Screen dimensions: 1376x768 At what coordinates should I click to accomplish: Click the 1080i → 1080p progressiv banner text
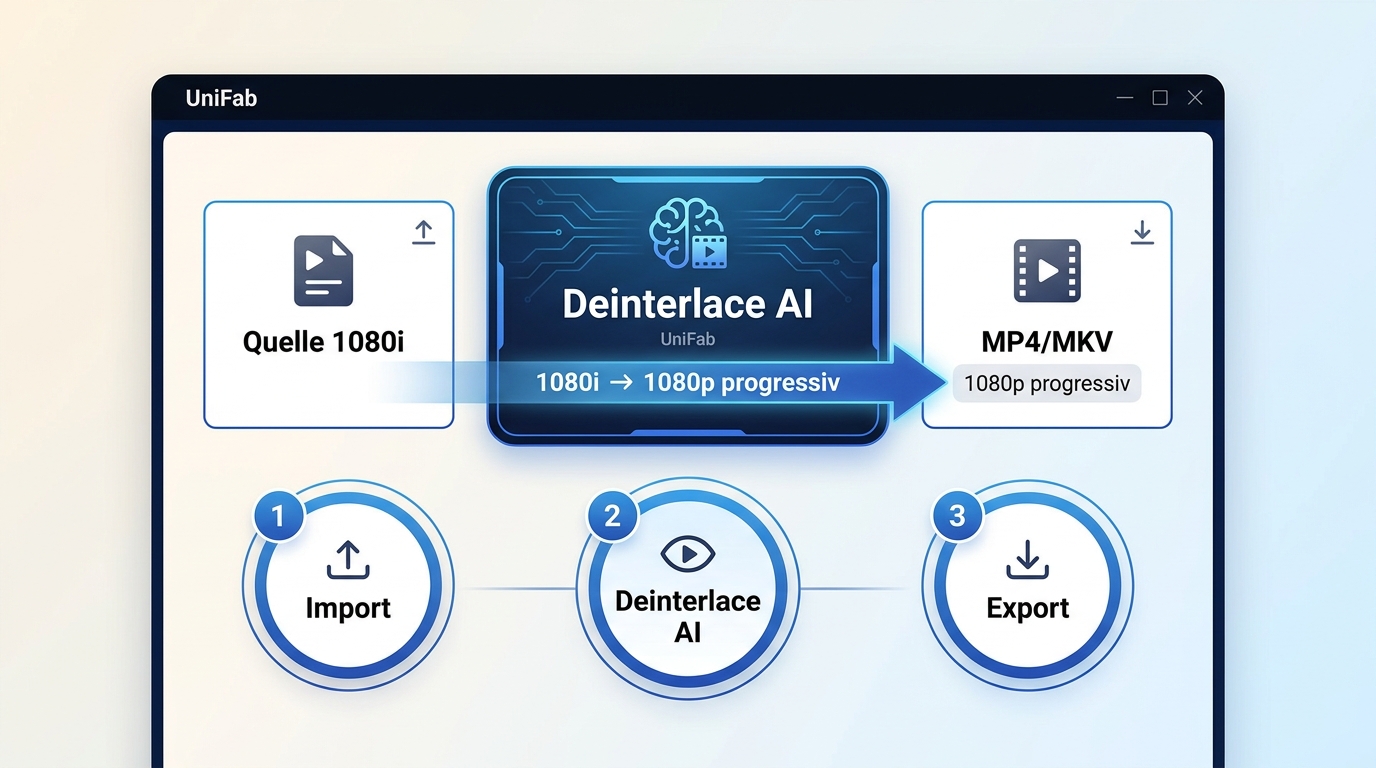[x=688, y=383]
